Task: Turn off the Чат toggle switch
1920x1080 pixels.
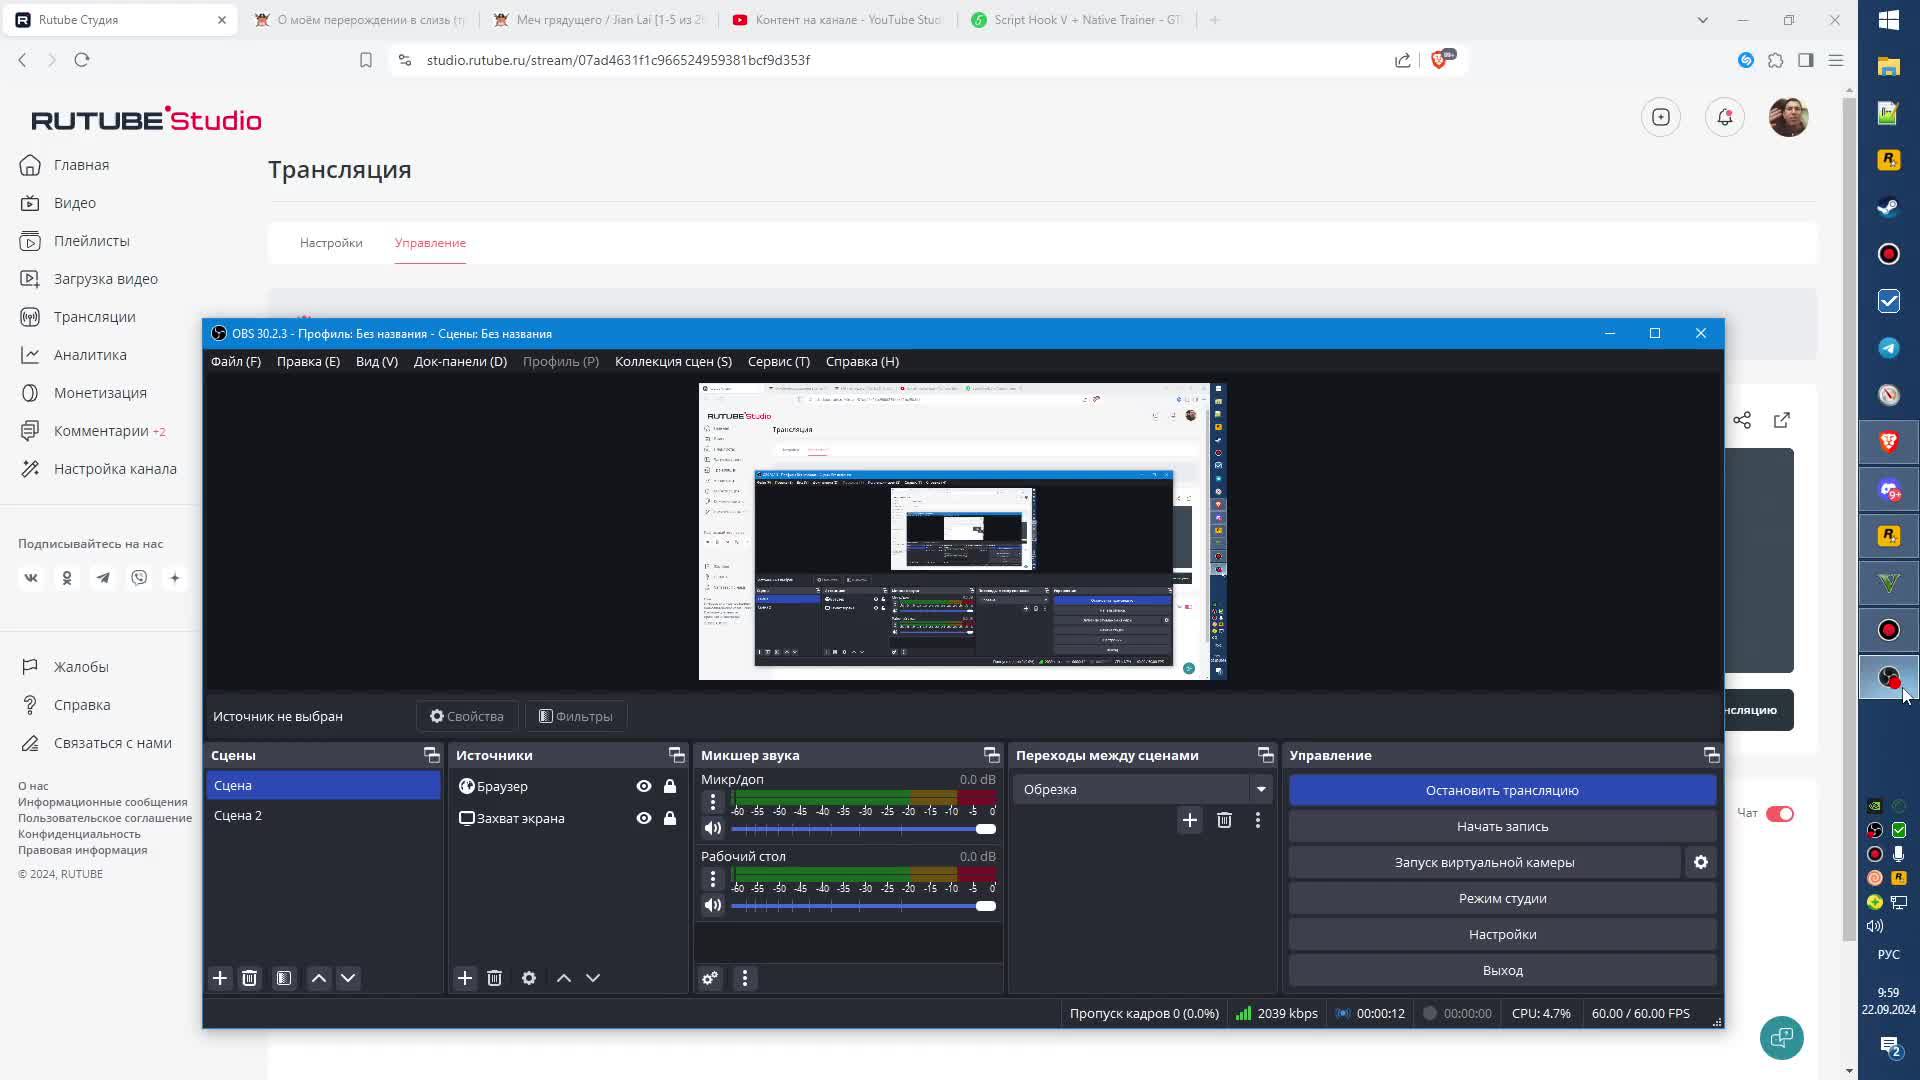Action: coord(1780,813)
